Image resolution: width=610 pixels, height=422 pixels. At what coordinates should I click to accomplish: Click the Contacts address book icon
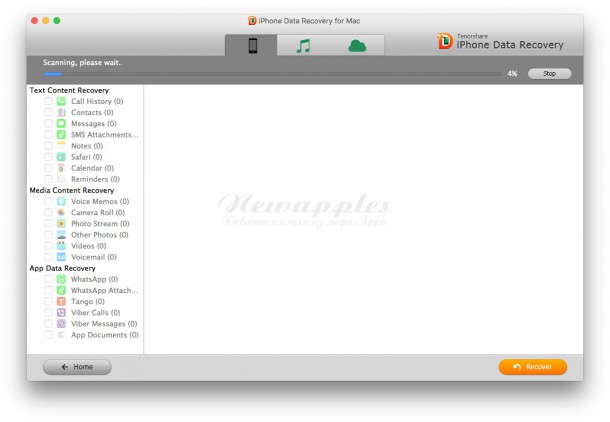pos(61,112)
